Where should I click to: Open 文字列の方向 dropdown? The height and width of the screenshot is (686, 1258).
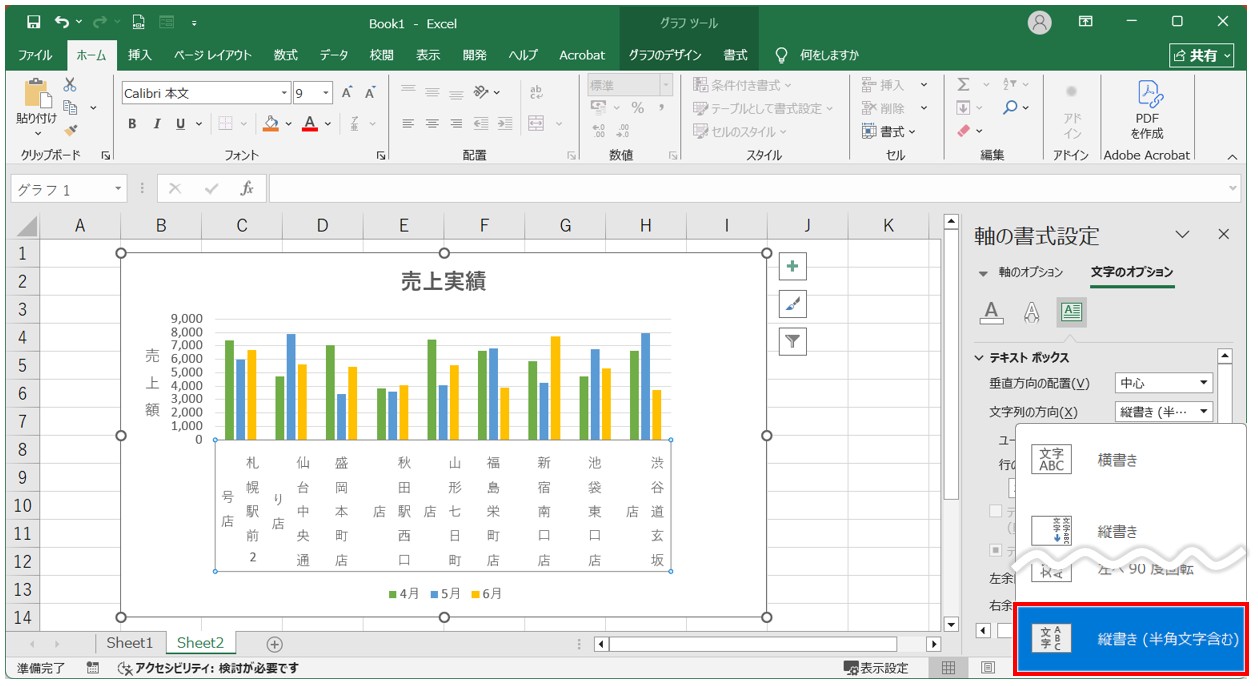[x=1164, y=412]
